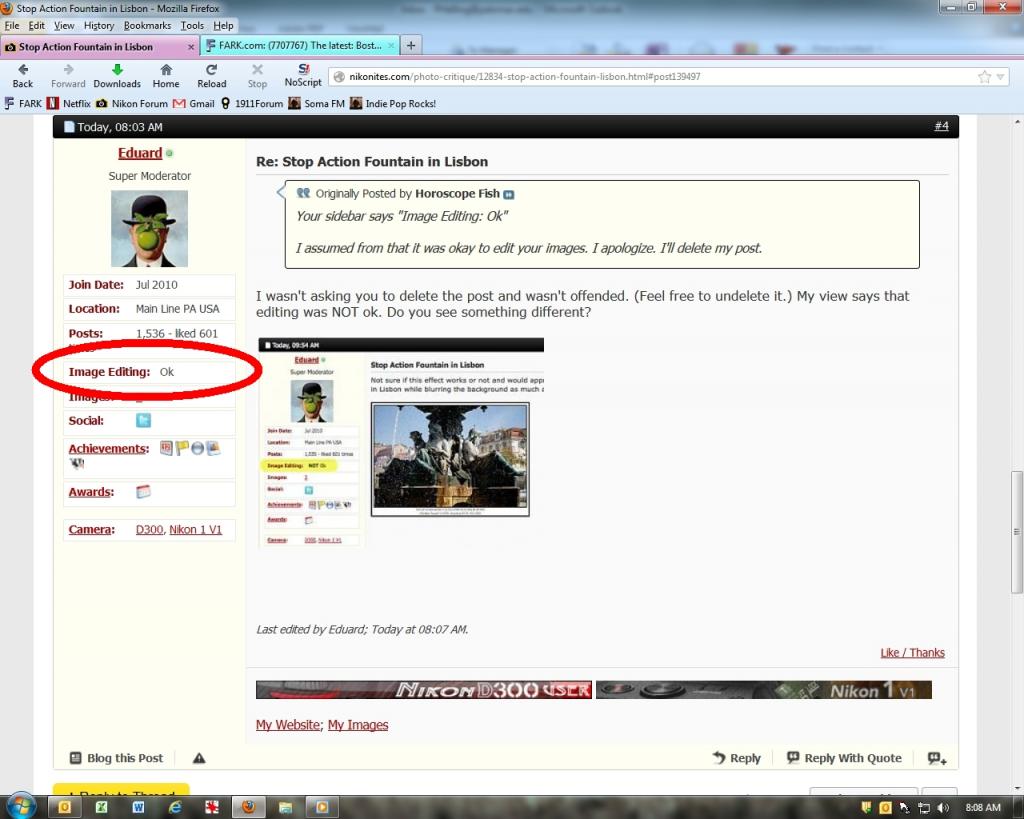Open the Like / Thanks link

[912, 653]
